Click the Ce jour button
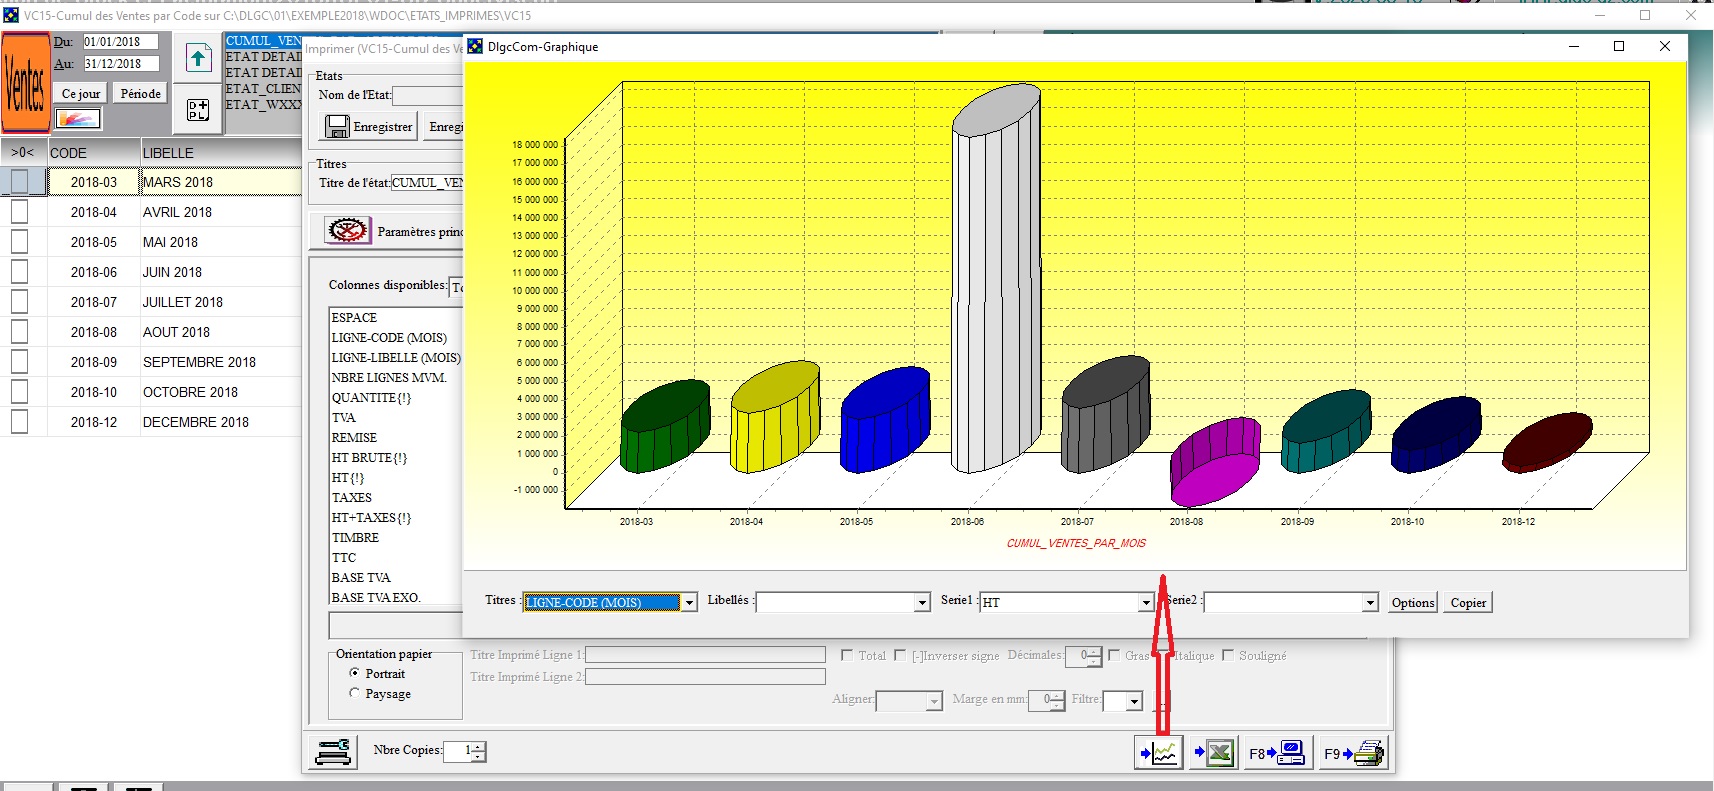Viewport: 1714px width, 791px height. 81,94
